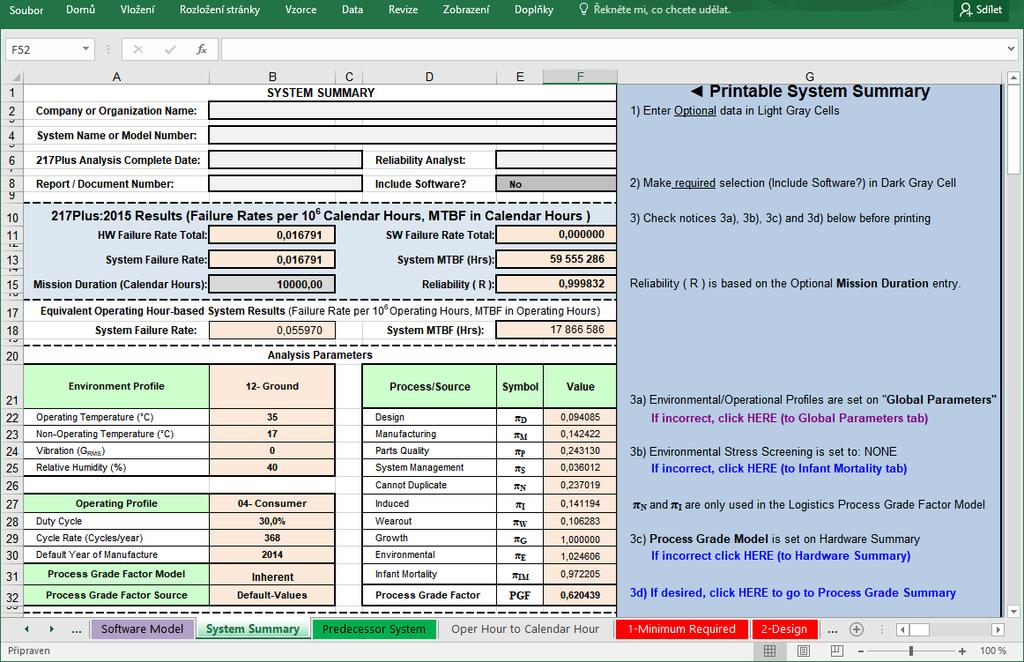Switch to 2-Design sheet tab
Screen dimensions: 1024x662
pyautogui.click(x=784, y=629)
